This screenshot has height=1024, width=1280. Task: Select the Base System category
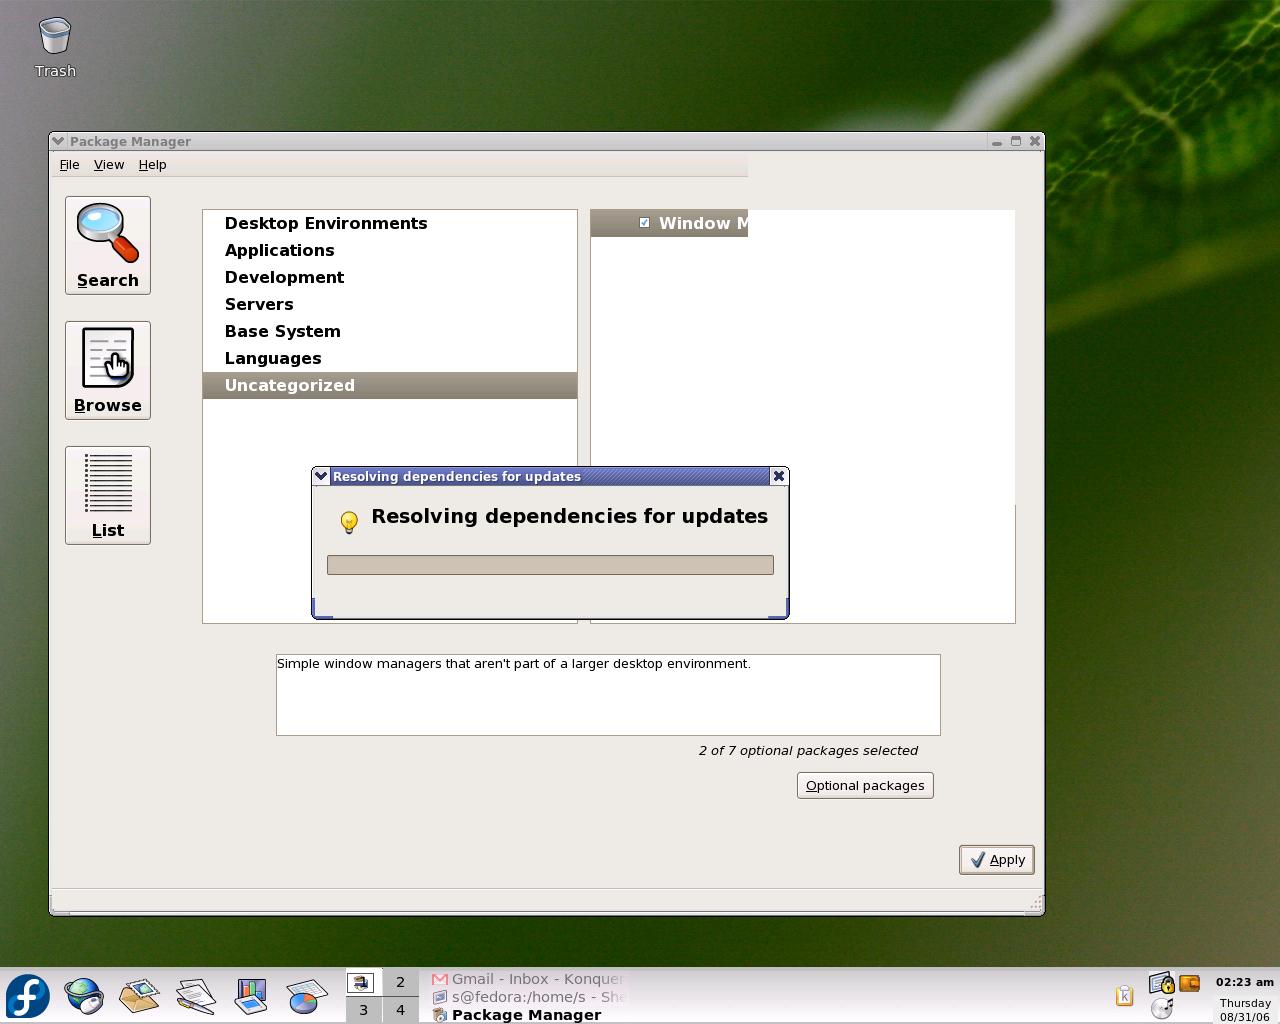[390, 331]
